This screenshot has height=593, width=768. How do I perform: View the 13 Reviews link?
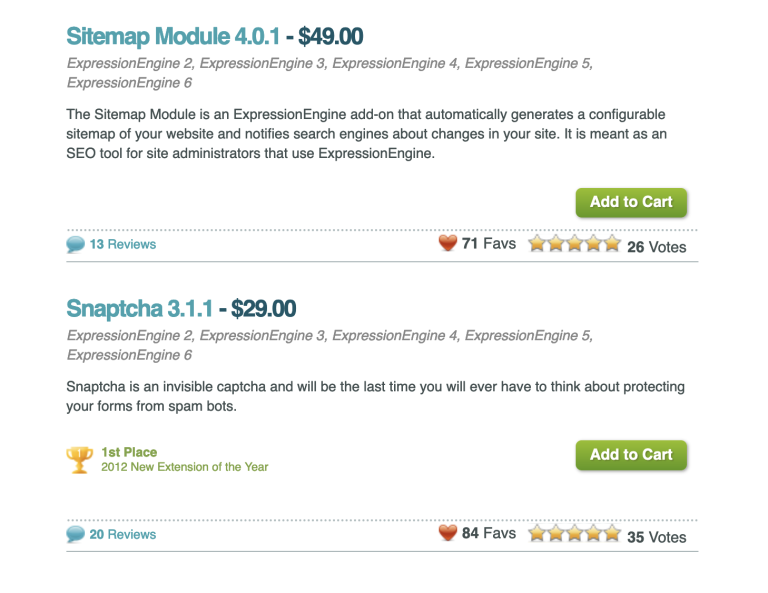point(122,244)
